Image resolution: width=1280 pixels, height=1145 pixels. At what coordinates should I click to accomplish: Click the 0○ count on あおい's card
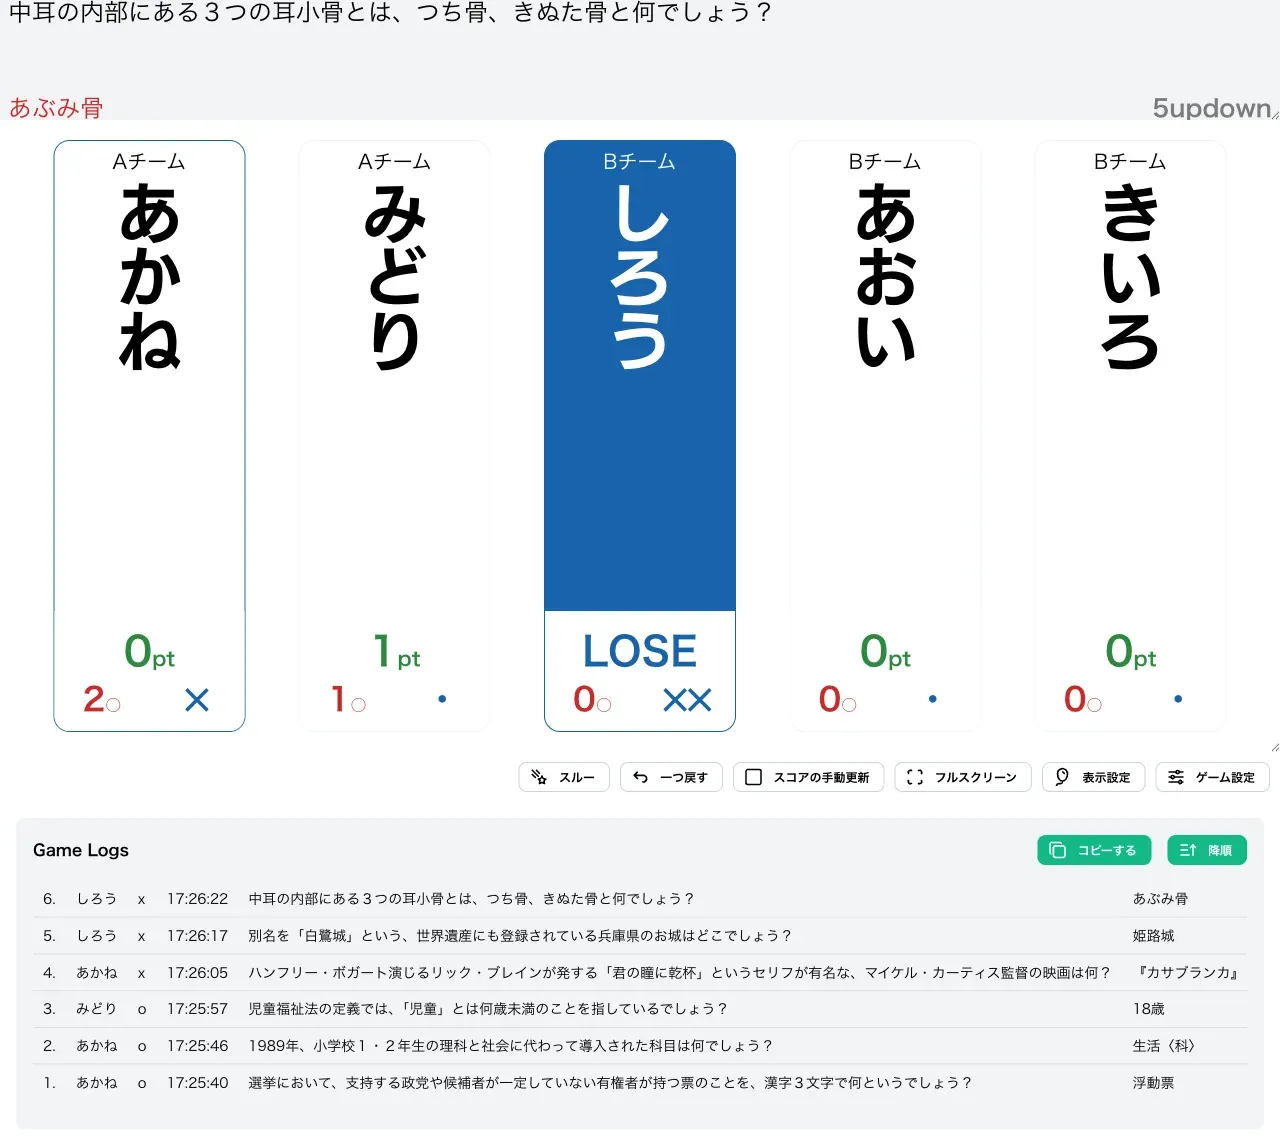tap(837, 699)
